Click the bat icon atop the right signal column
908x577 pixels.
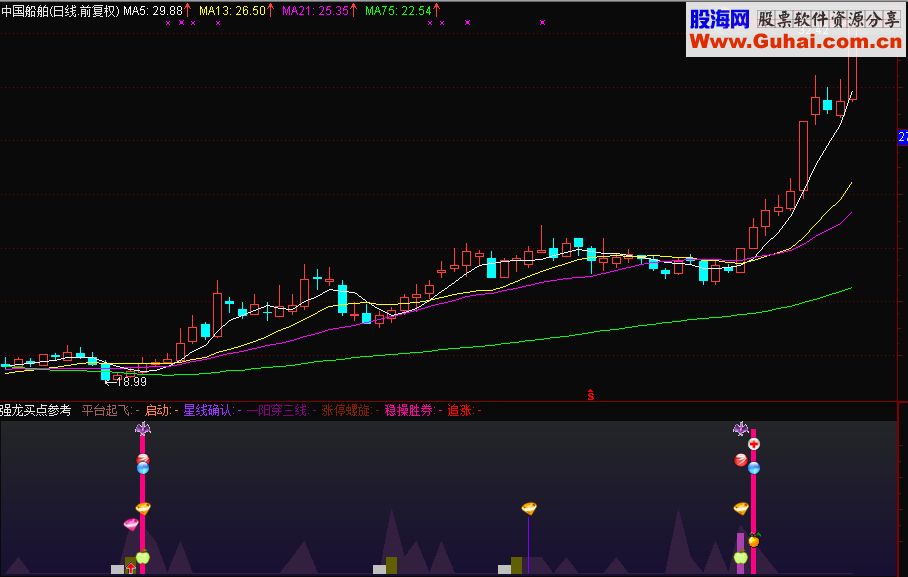[741, 429]
